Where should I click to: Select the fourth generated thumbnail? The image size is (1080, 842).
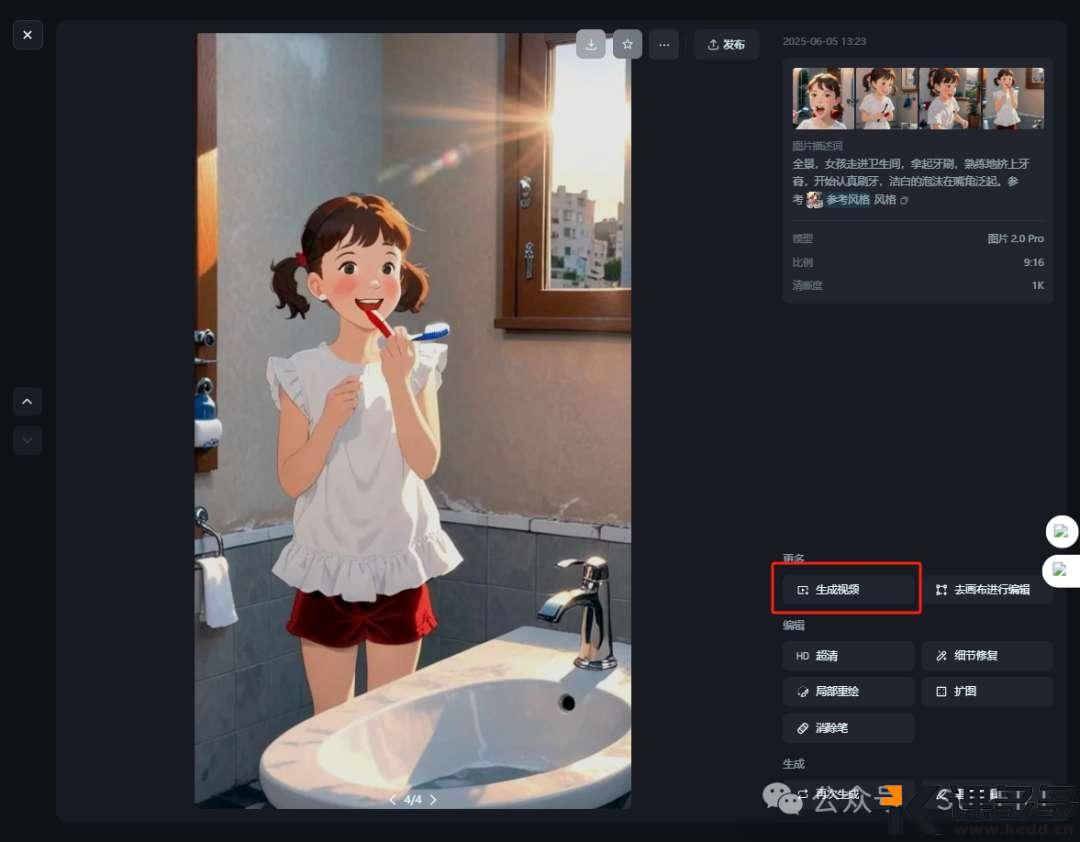pos(1013,98)
